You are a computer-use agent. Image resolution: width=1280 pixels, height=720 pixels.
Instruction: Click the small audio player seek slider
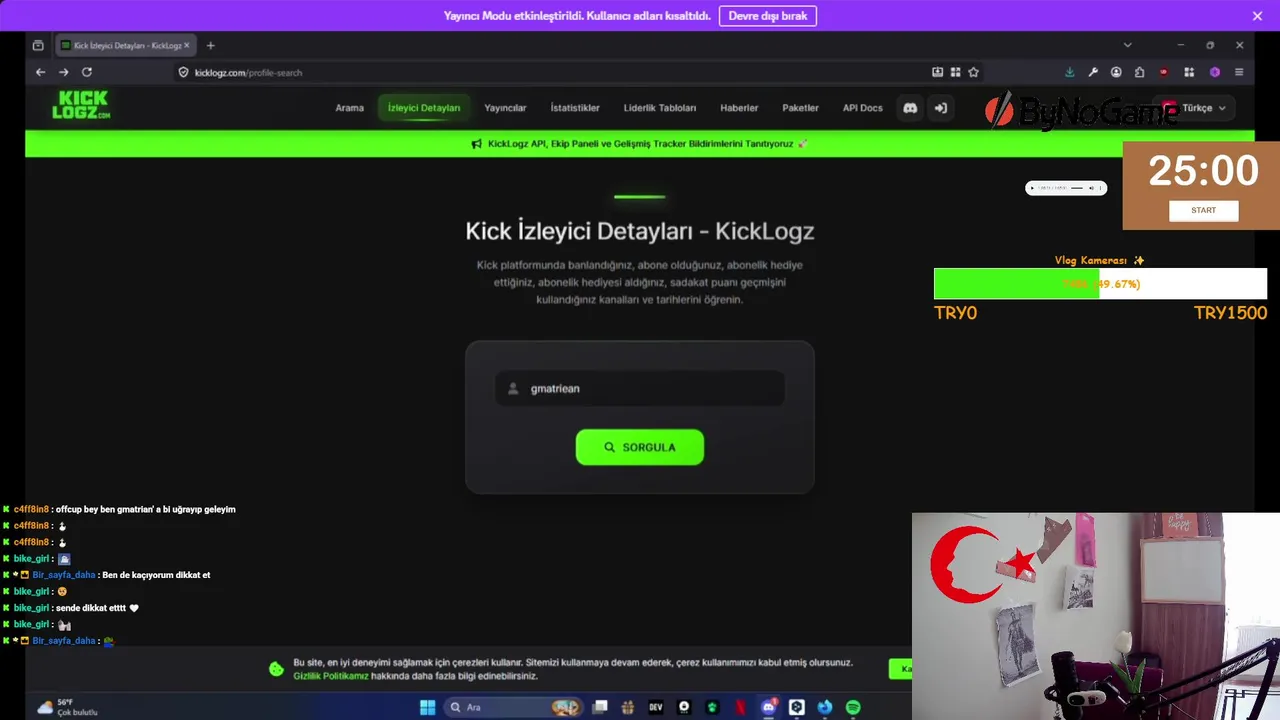coord(1077,188)
